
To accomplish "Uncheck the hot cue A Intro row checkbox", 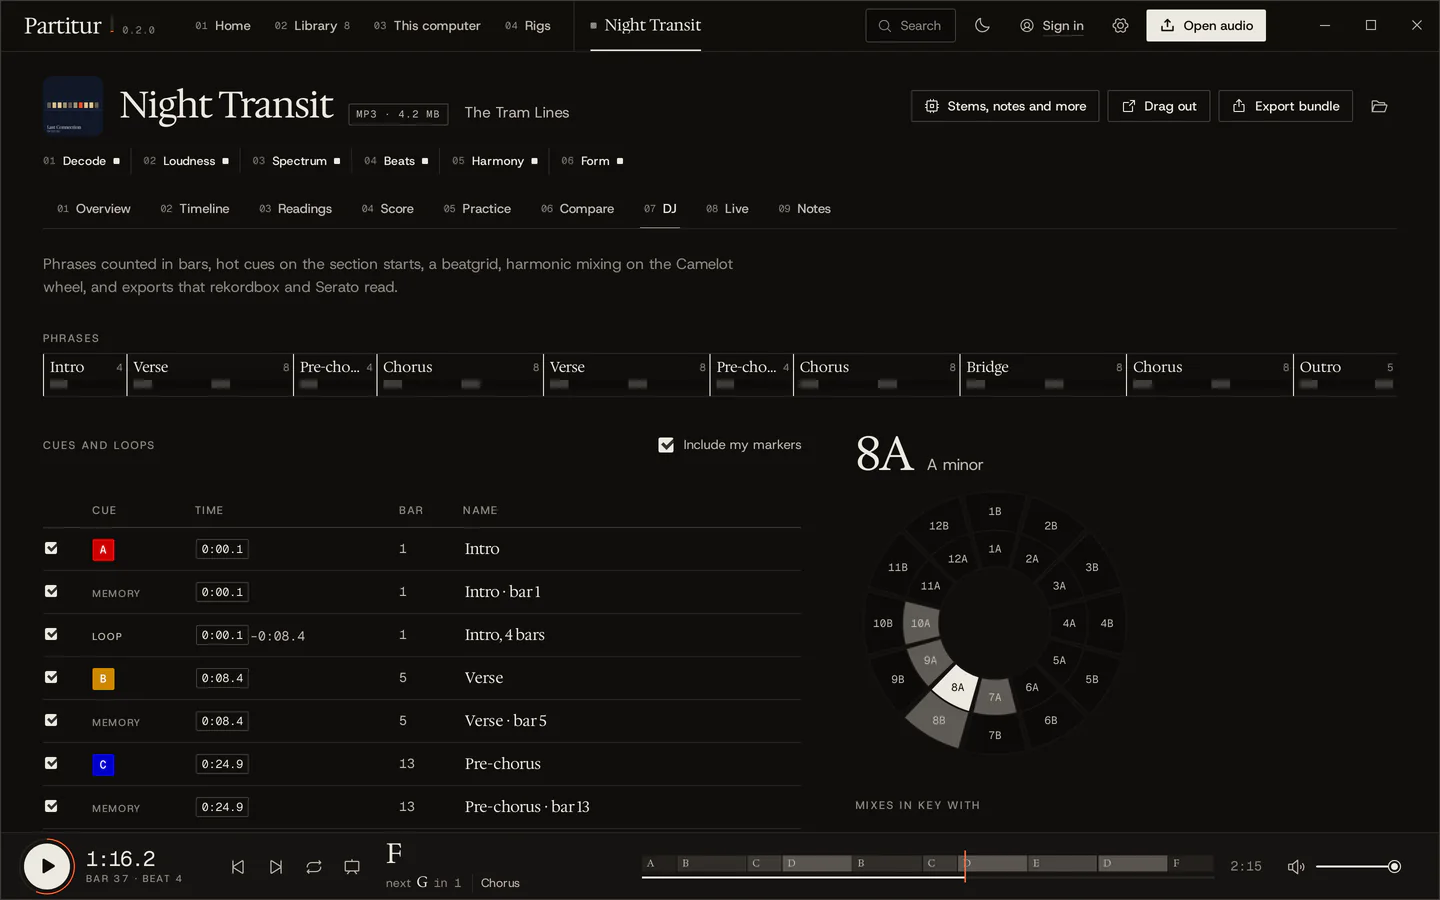I will click(51, 548).
